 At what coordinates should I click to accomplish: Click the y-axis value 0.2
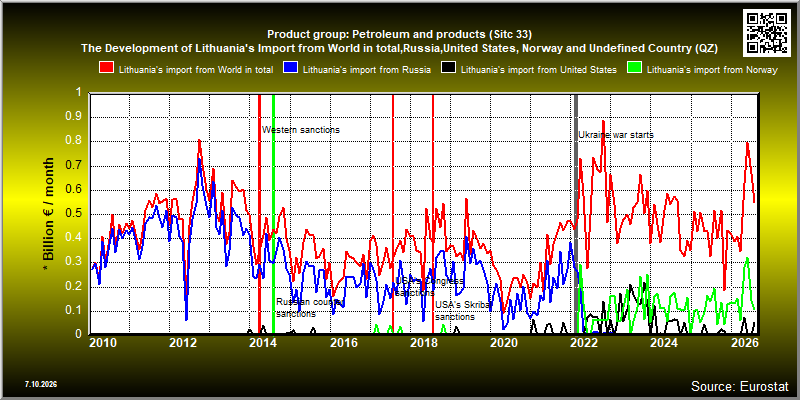click(73, 287)
